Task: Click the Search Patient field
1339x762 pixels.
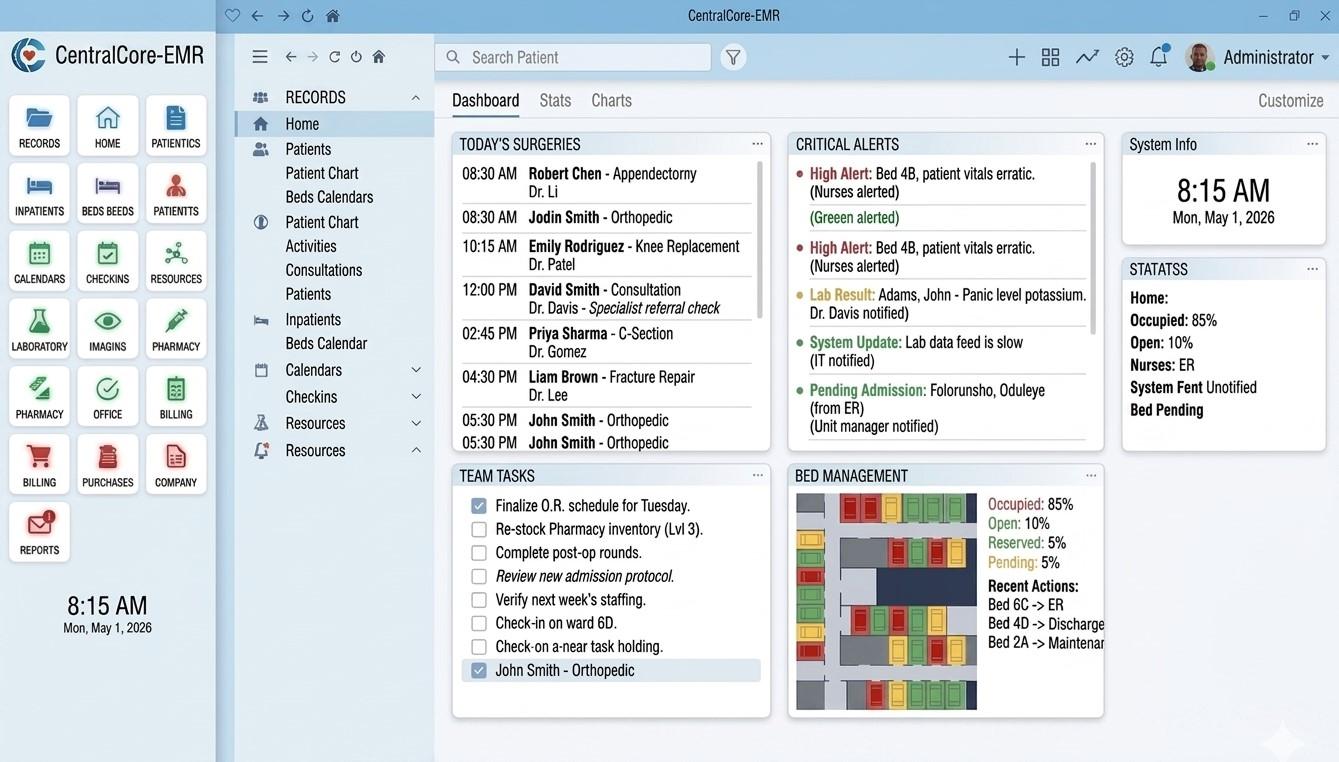Action: 573,57
